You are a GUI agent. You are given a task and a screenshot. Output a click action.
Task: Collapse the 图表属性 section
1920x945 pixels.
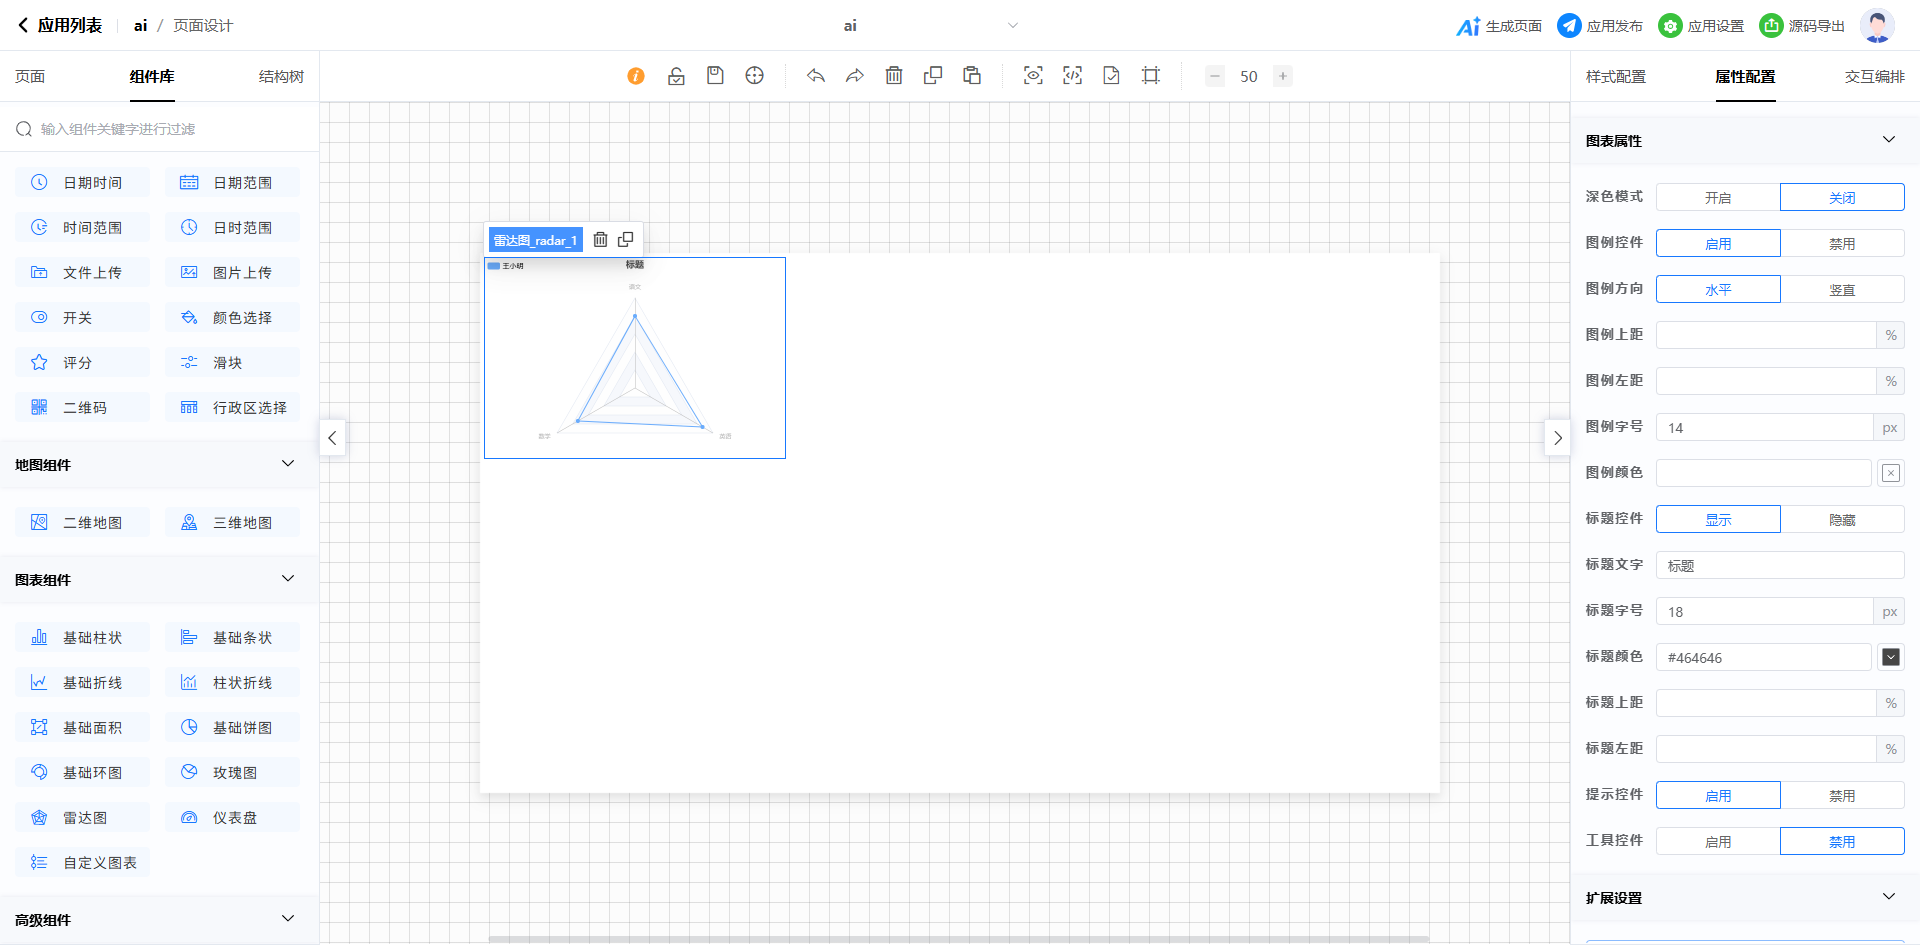1888,140
